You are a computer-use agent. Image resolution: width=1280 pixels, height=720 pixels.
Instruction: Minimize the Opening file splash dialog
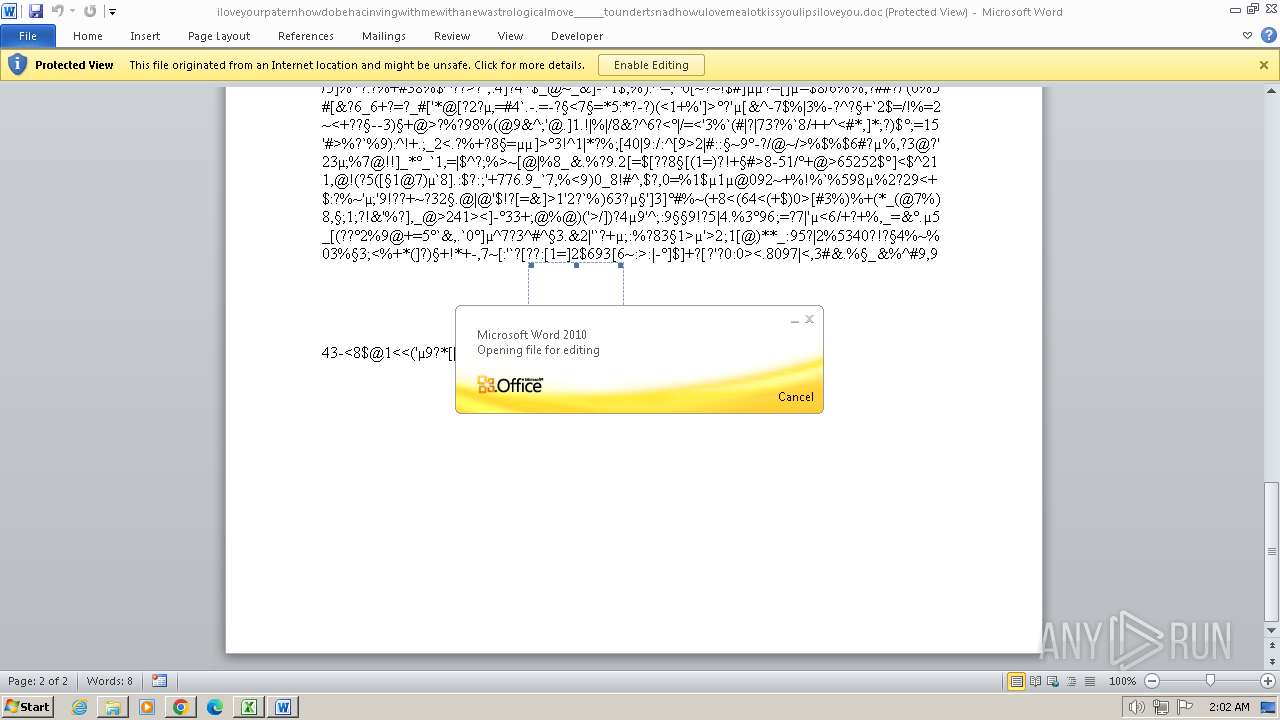795,320
